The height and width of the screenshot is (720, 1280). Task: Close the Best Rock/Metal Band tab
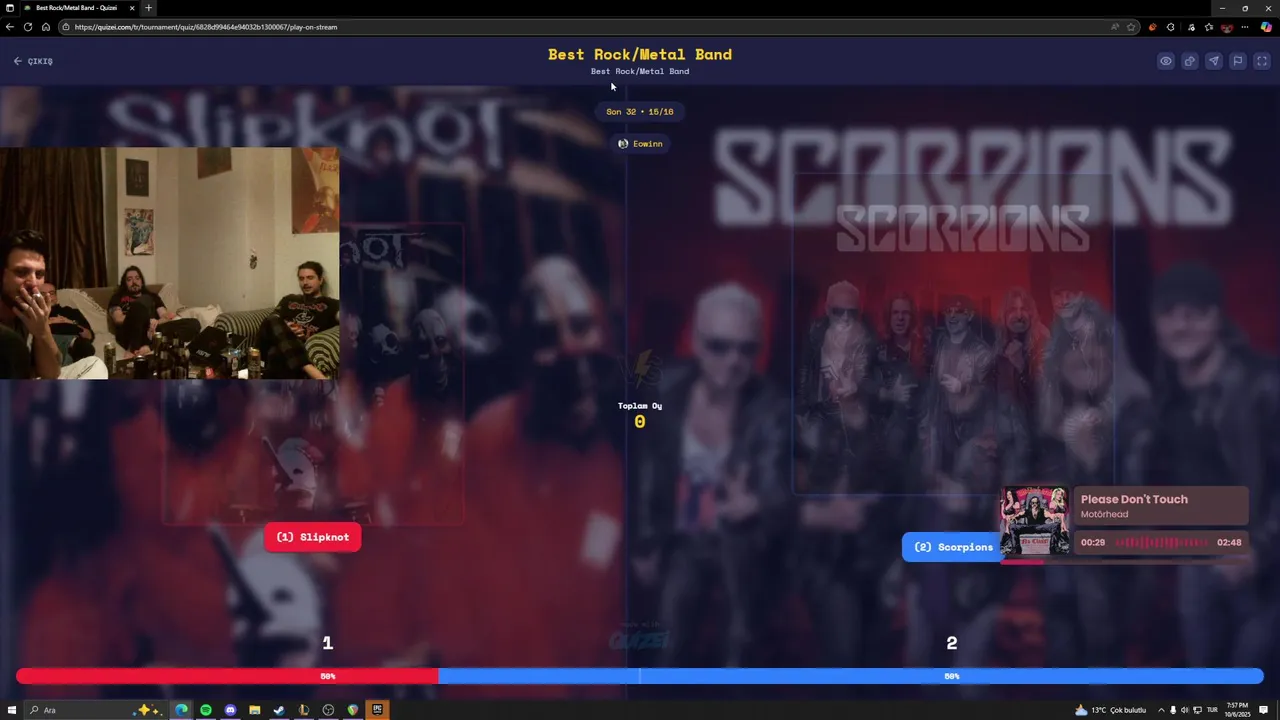click(132, 8)
